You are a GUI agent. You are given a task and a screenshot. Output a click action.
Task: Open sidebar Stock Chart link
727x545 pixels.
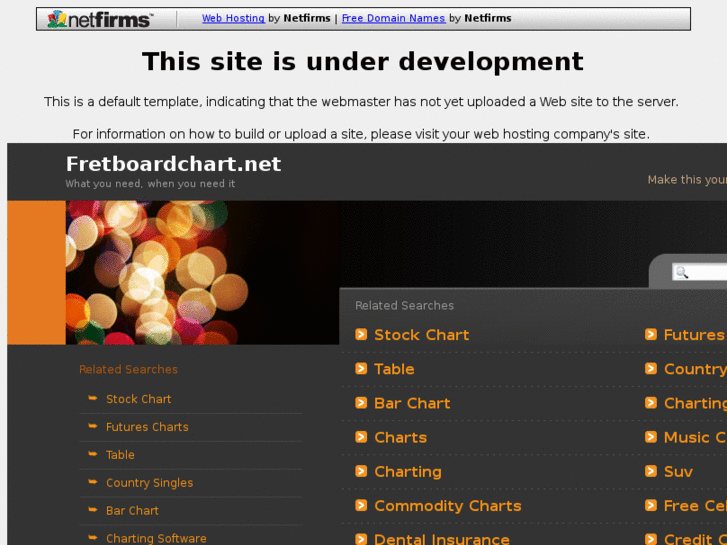coord(139,399)
